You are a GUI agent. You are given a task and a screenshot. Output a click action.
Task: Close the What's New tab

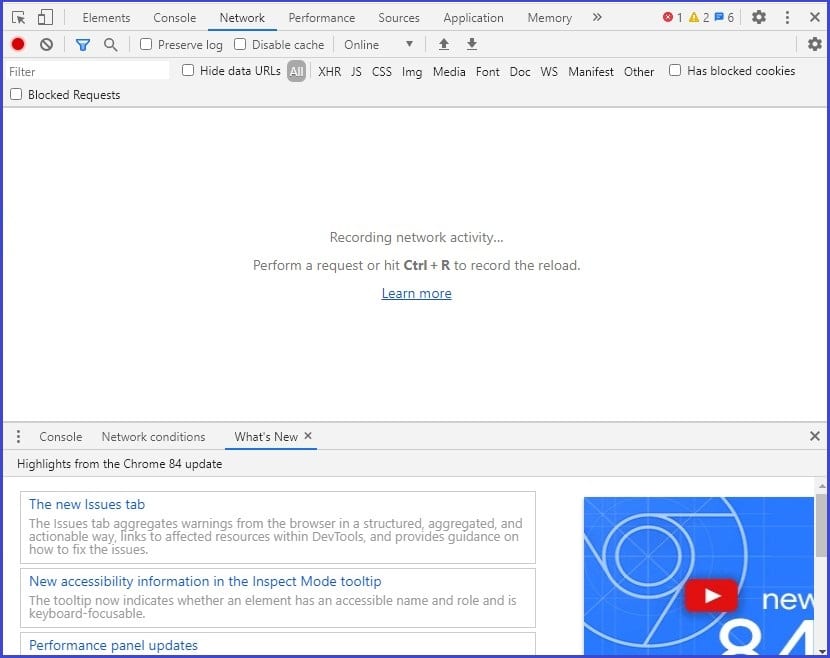tap(308, 436)
